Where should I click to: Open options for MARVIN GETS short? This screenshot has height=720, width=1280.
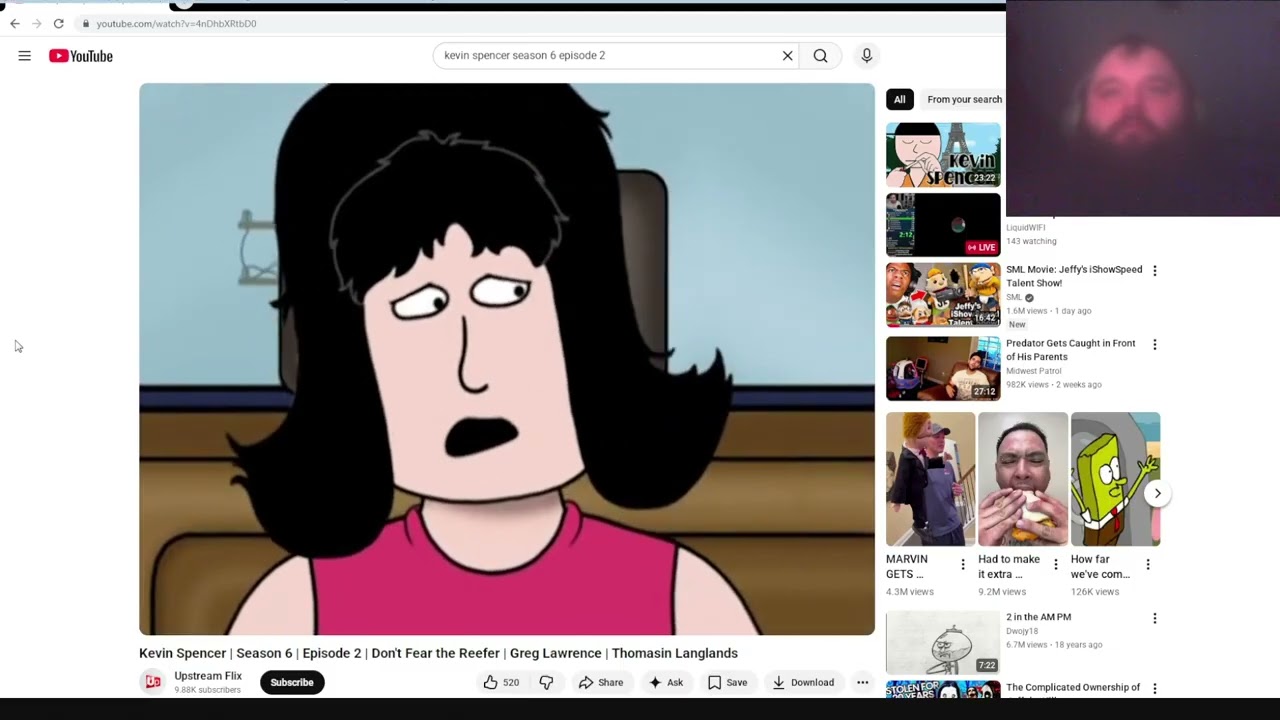(x=963, y=565)
